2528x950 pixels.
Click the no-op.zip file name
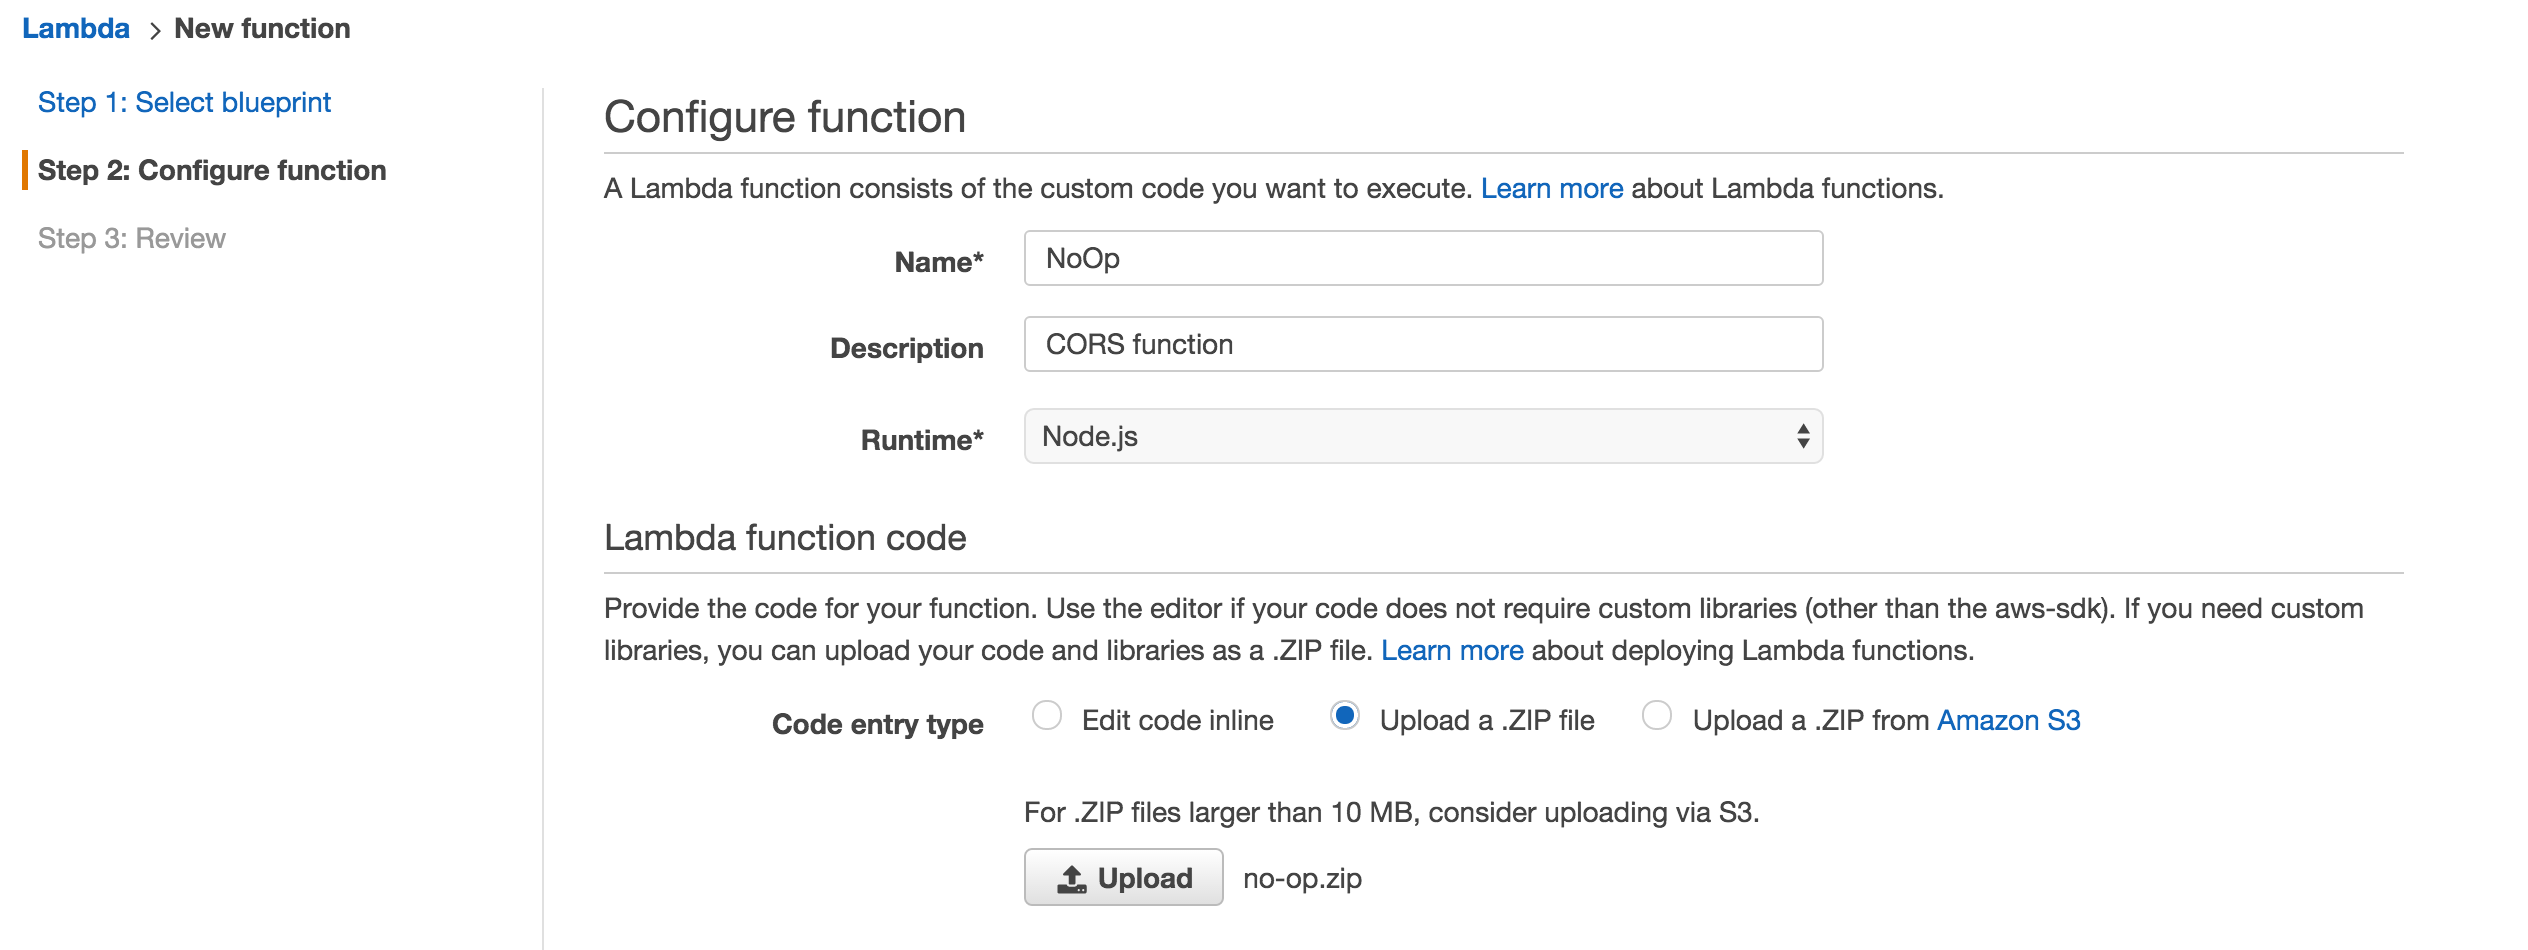tap(1302, 879)
